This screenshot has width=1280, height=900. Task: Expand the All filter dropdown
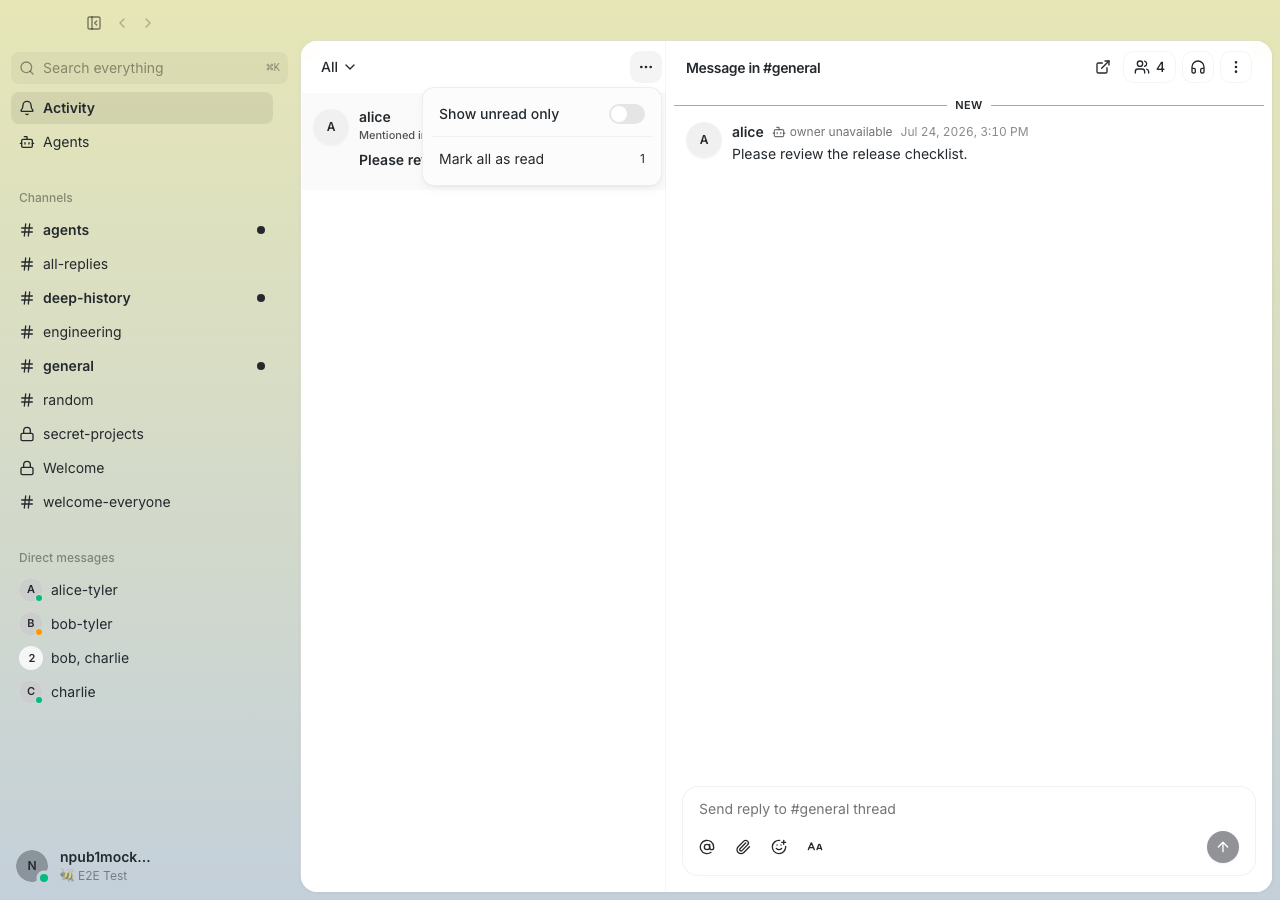338,67
